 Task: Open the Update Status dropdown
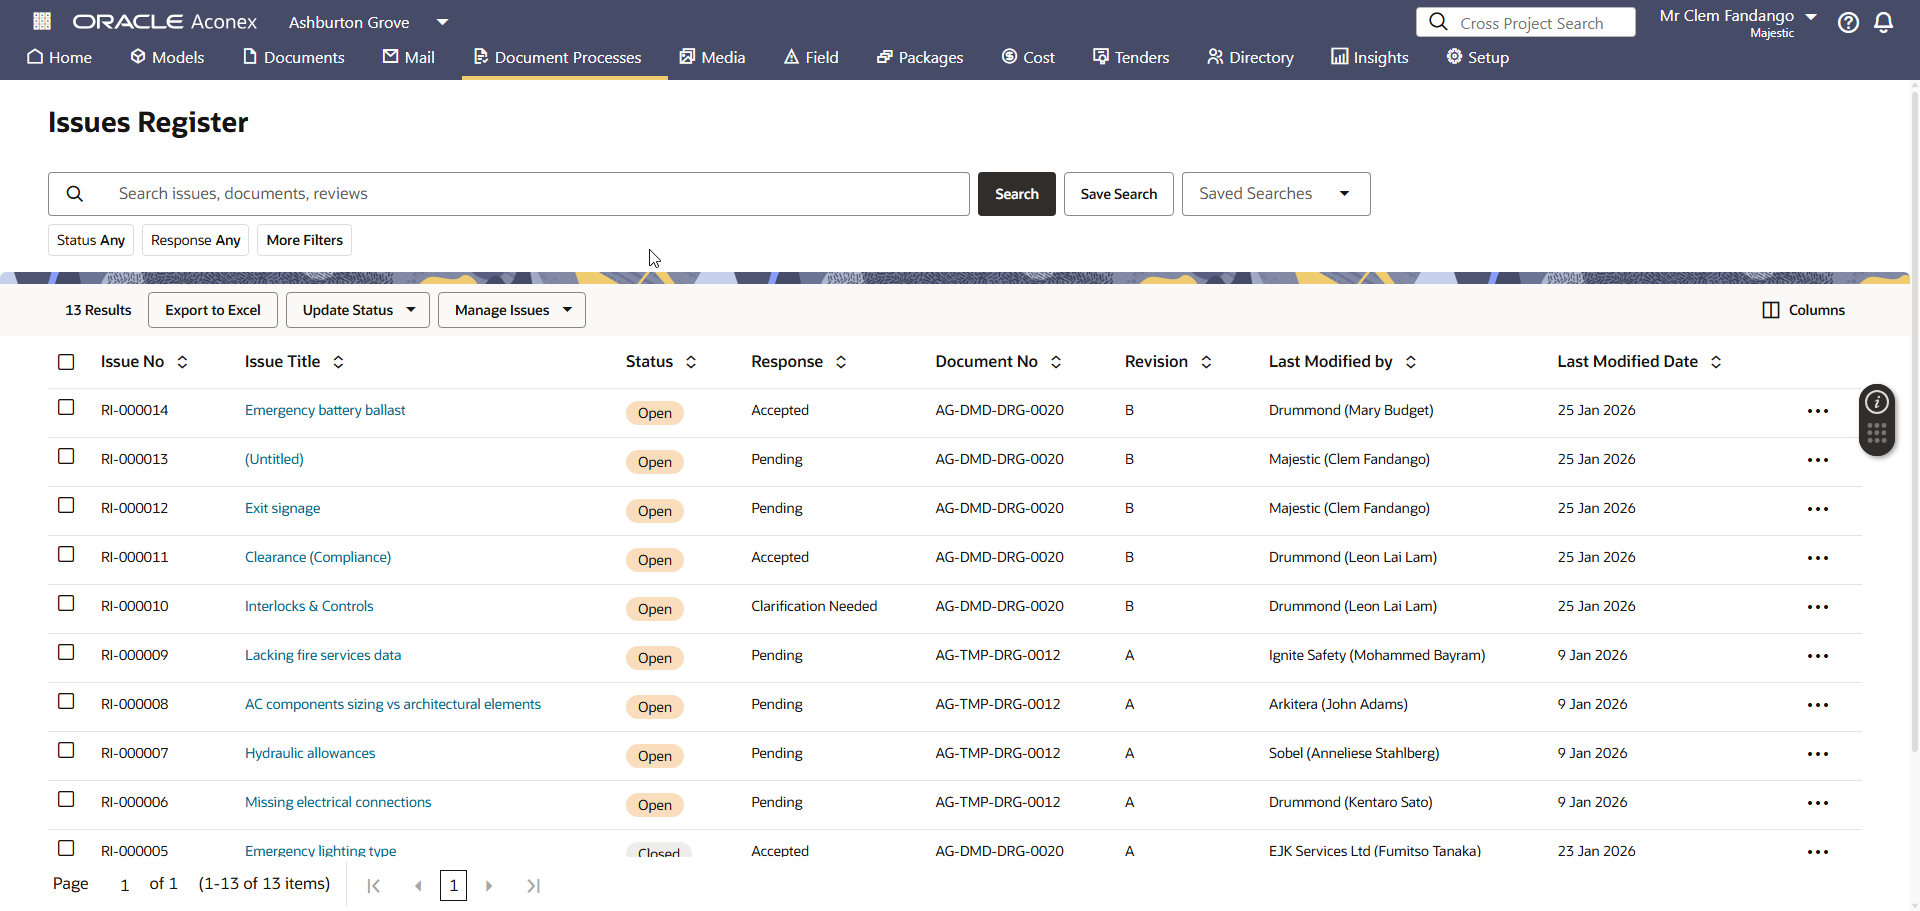click(358, 310)
